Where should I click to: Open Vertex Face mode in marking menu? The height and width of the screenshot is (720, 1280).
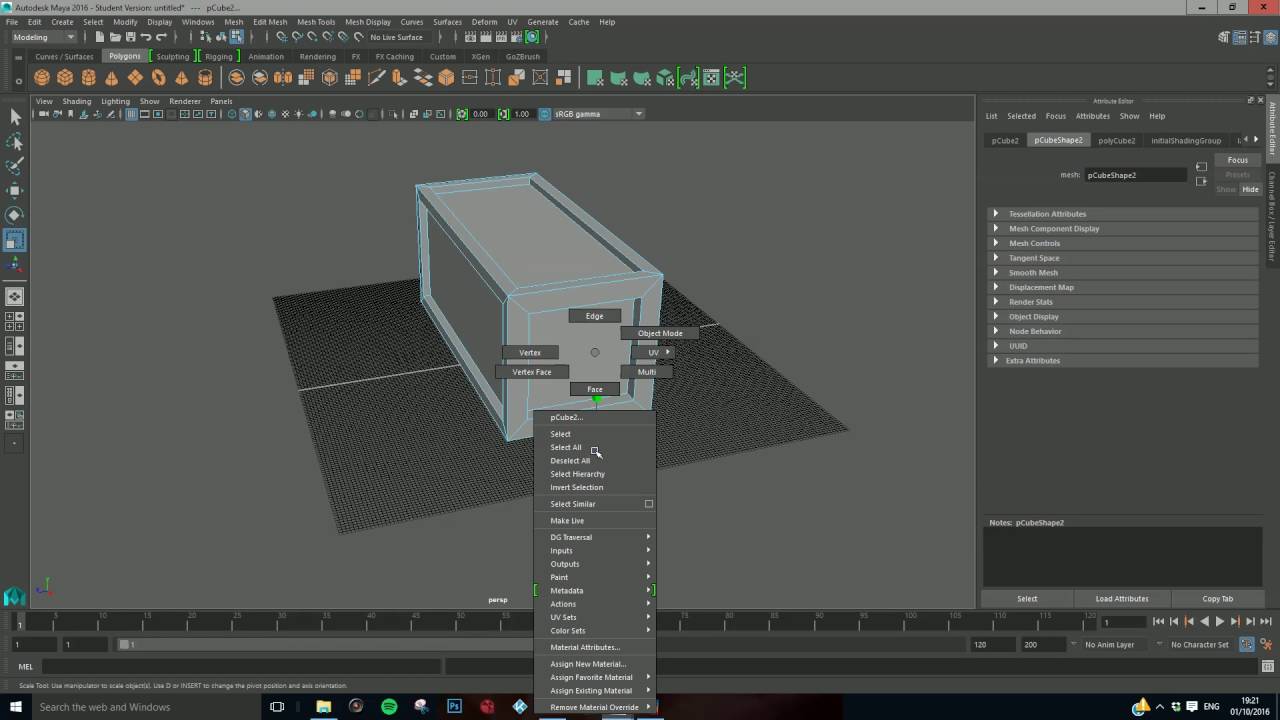tap(531, 372)
